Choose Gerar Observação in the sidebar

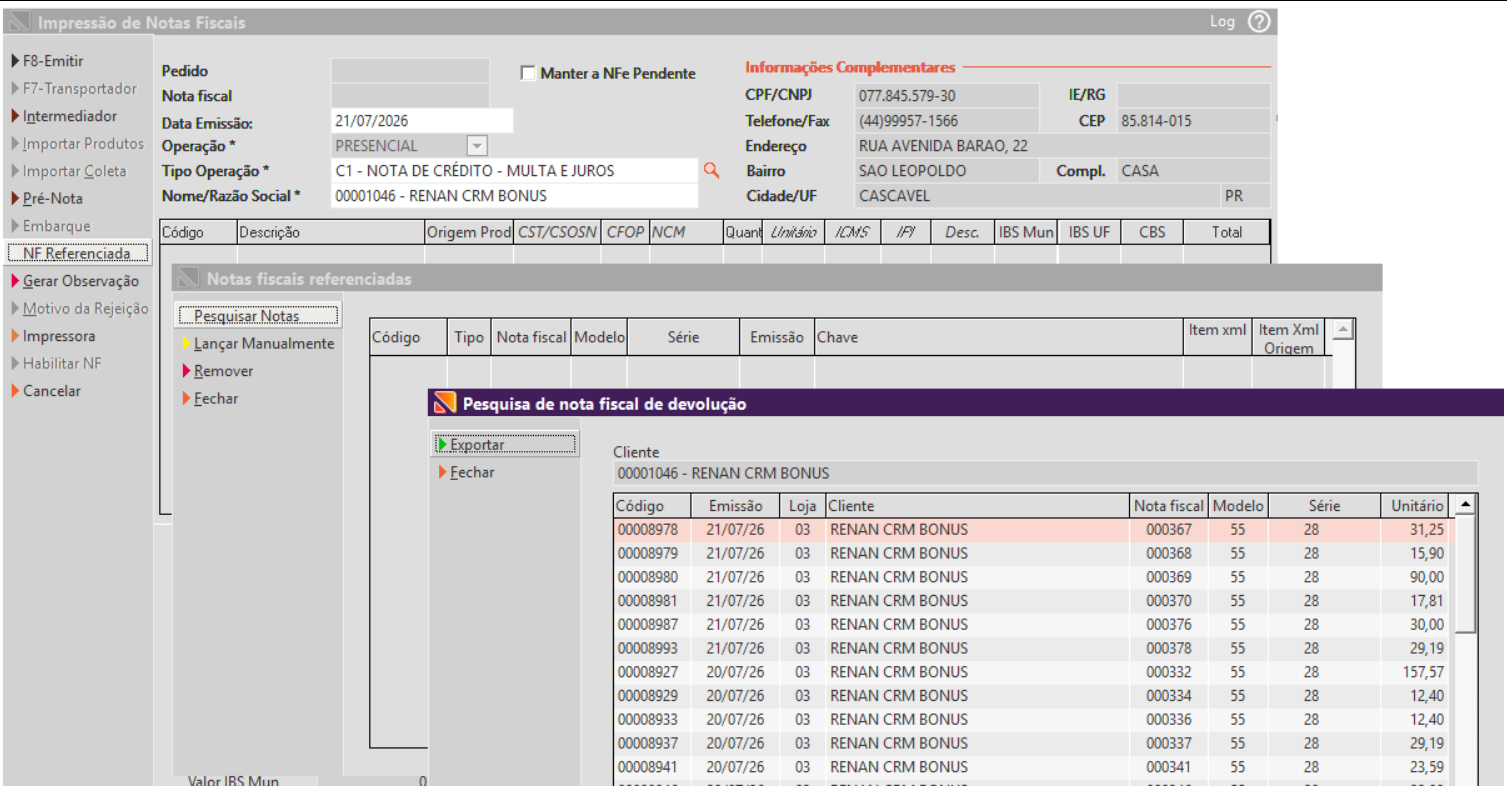point(80,281)
